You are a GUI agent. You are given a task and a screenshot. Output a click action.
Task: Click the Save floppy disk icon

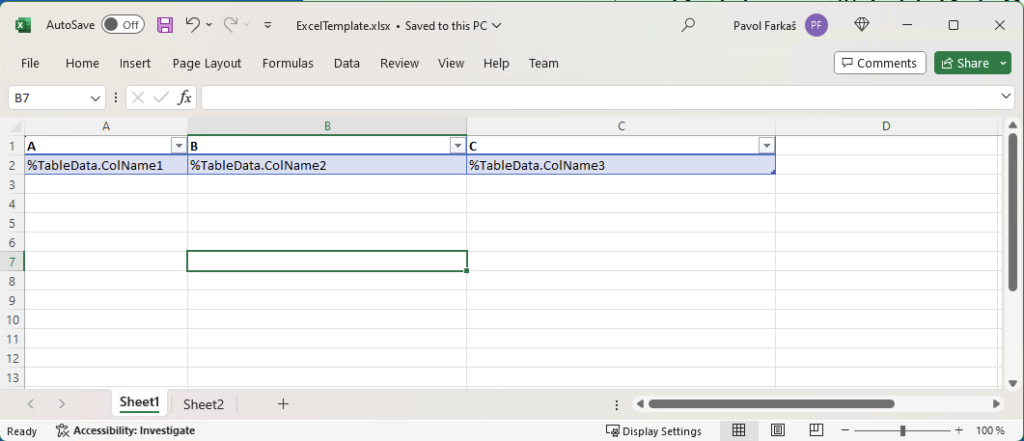click(165, 24)
